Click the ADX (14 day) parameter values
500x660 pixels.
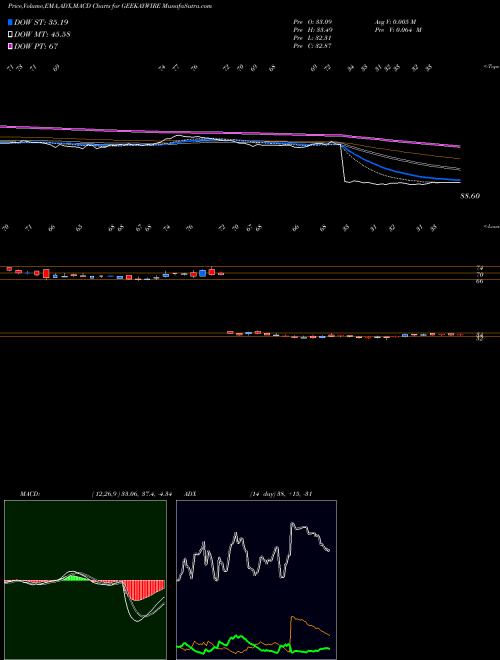pyautogui.click(x=280, y=494)
